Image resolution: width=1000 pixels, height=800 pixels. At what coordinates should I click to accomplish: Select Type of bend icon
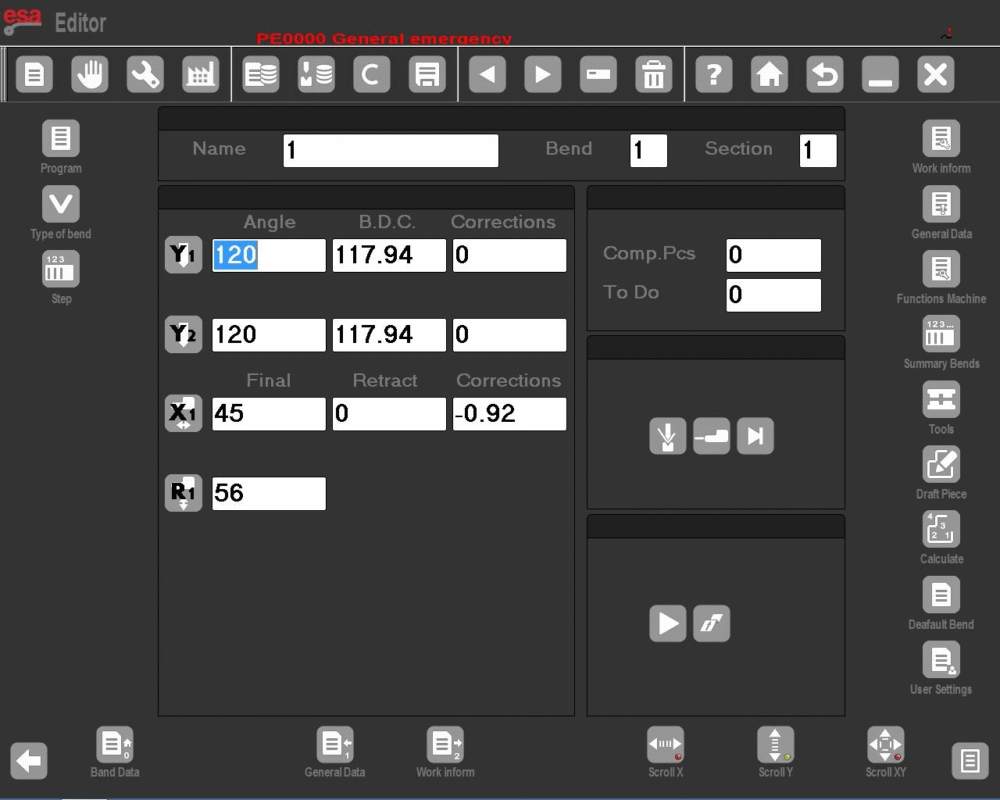coord(61,205)
